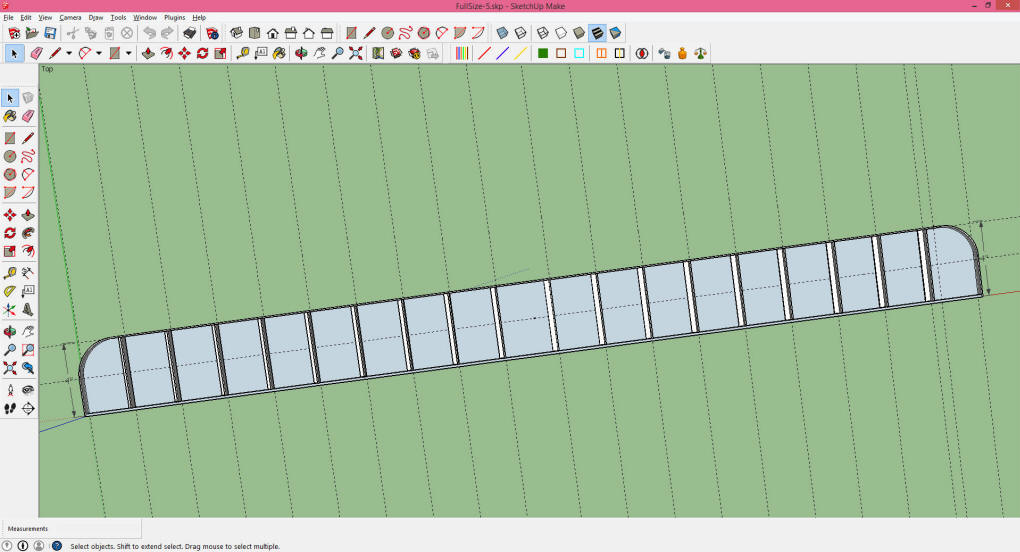The width and height of the screenshot is (1020, 552).
Task: Toggle the X-Ray face style
Action: pos(503,33)
